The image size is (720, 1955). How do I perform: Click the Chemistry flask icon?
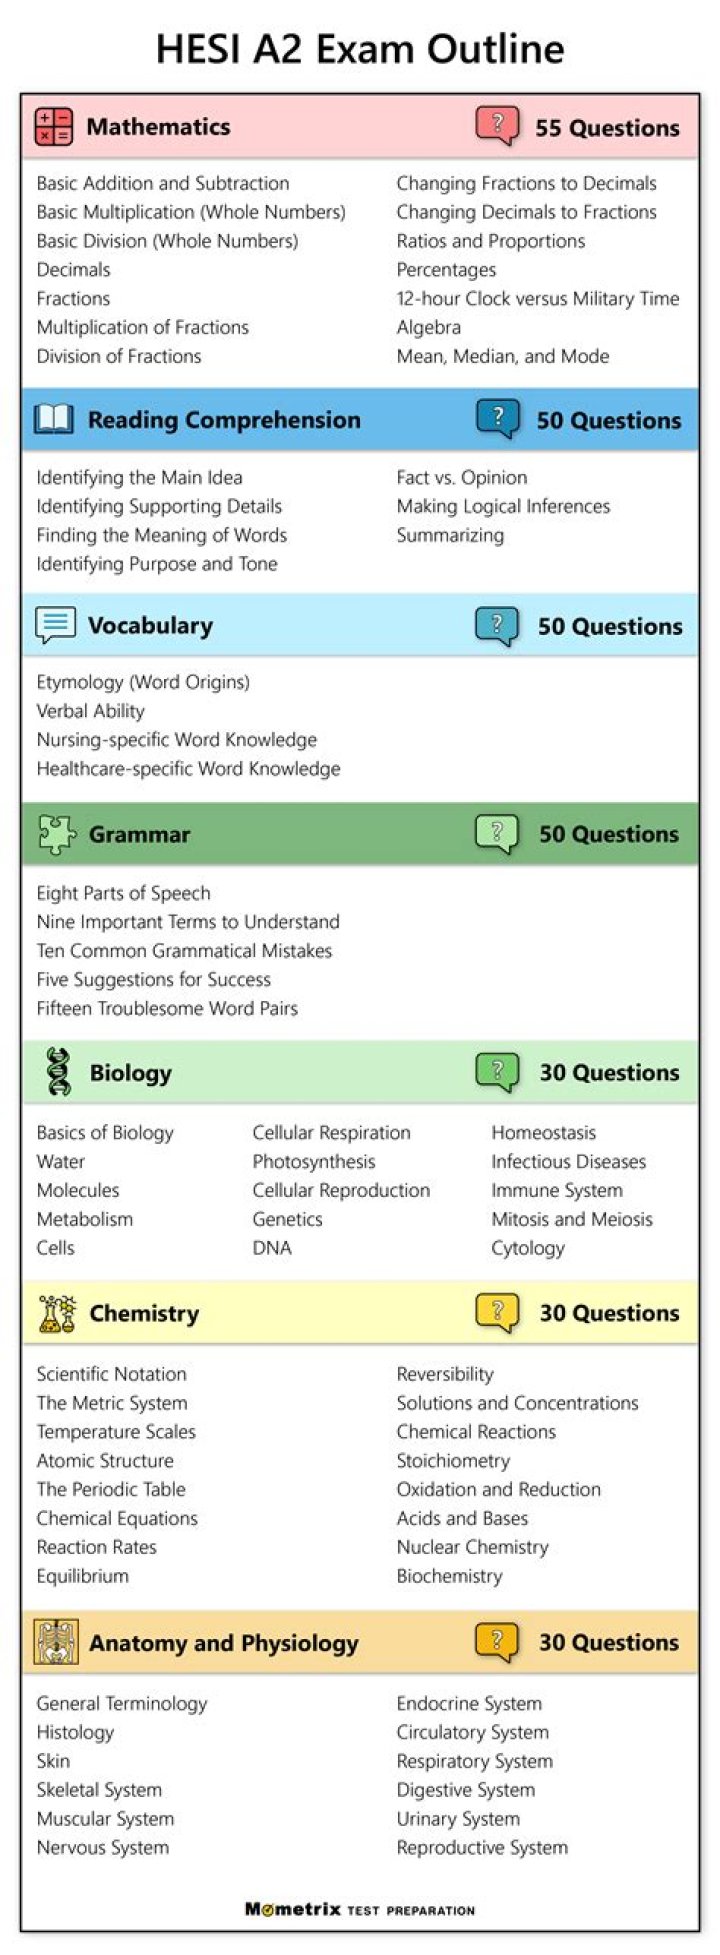tap(57, 1313)
